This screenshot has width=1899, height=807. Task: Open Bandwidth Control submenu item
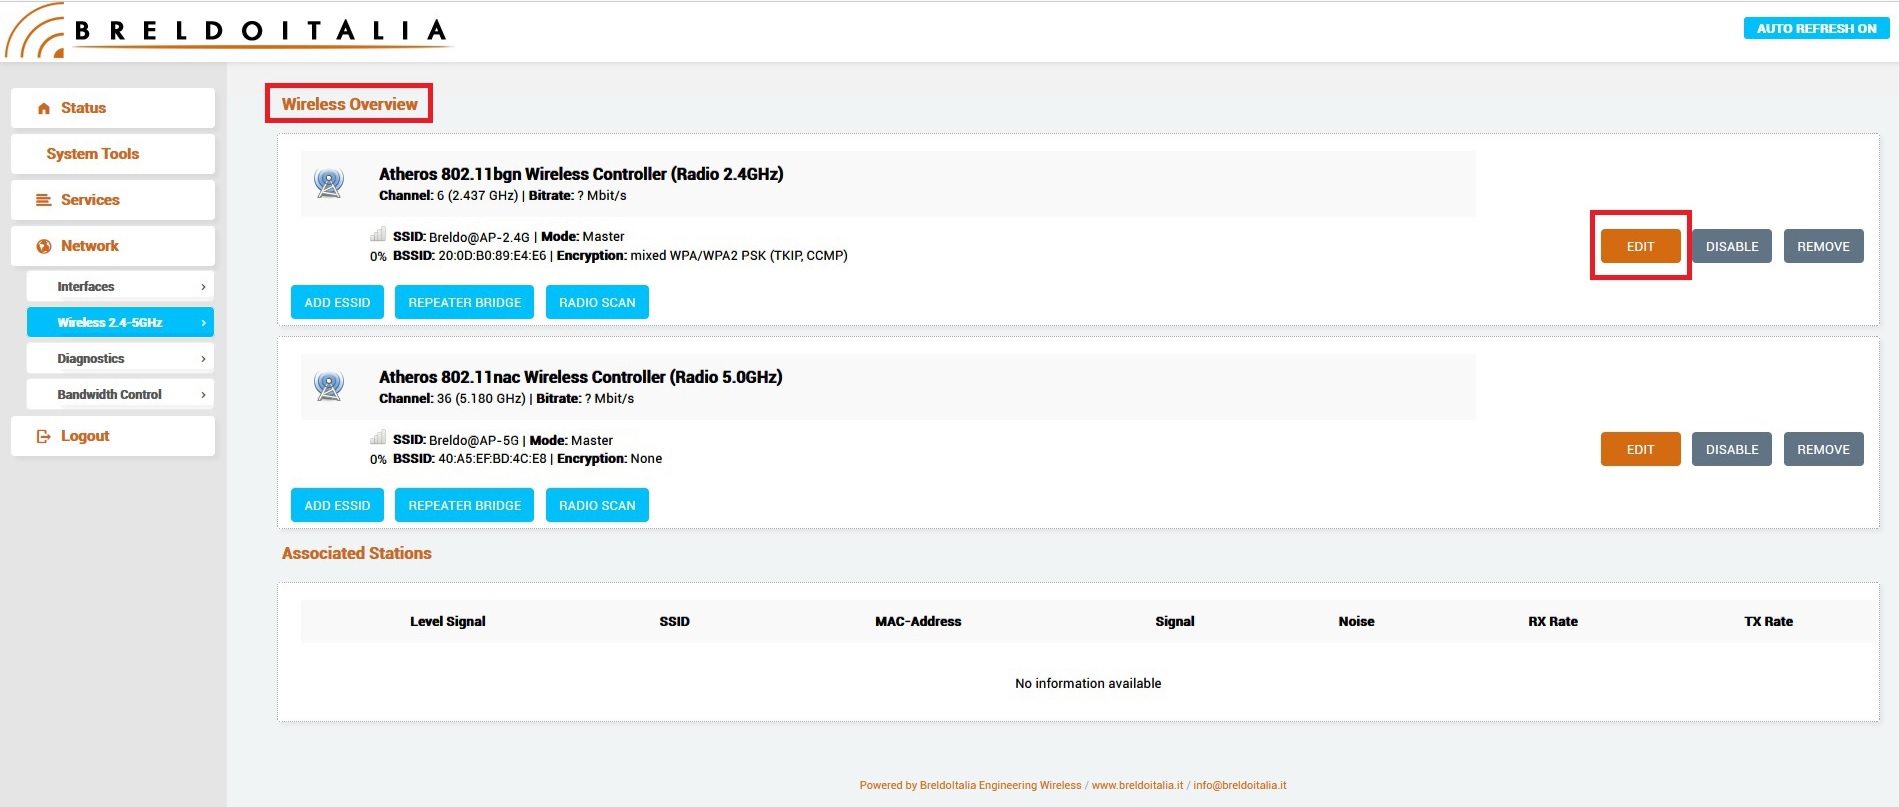point(120,395)
